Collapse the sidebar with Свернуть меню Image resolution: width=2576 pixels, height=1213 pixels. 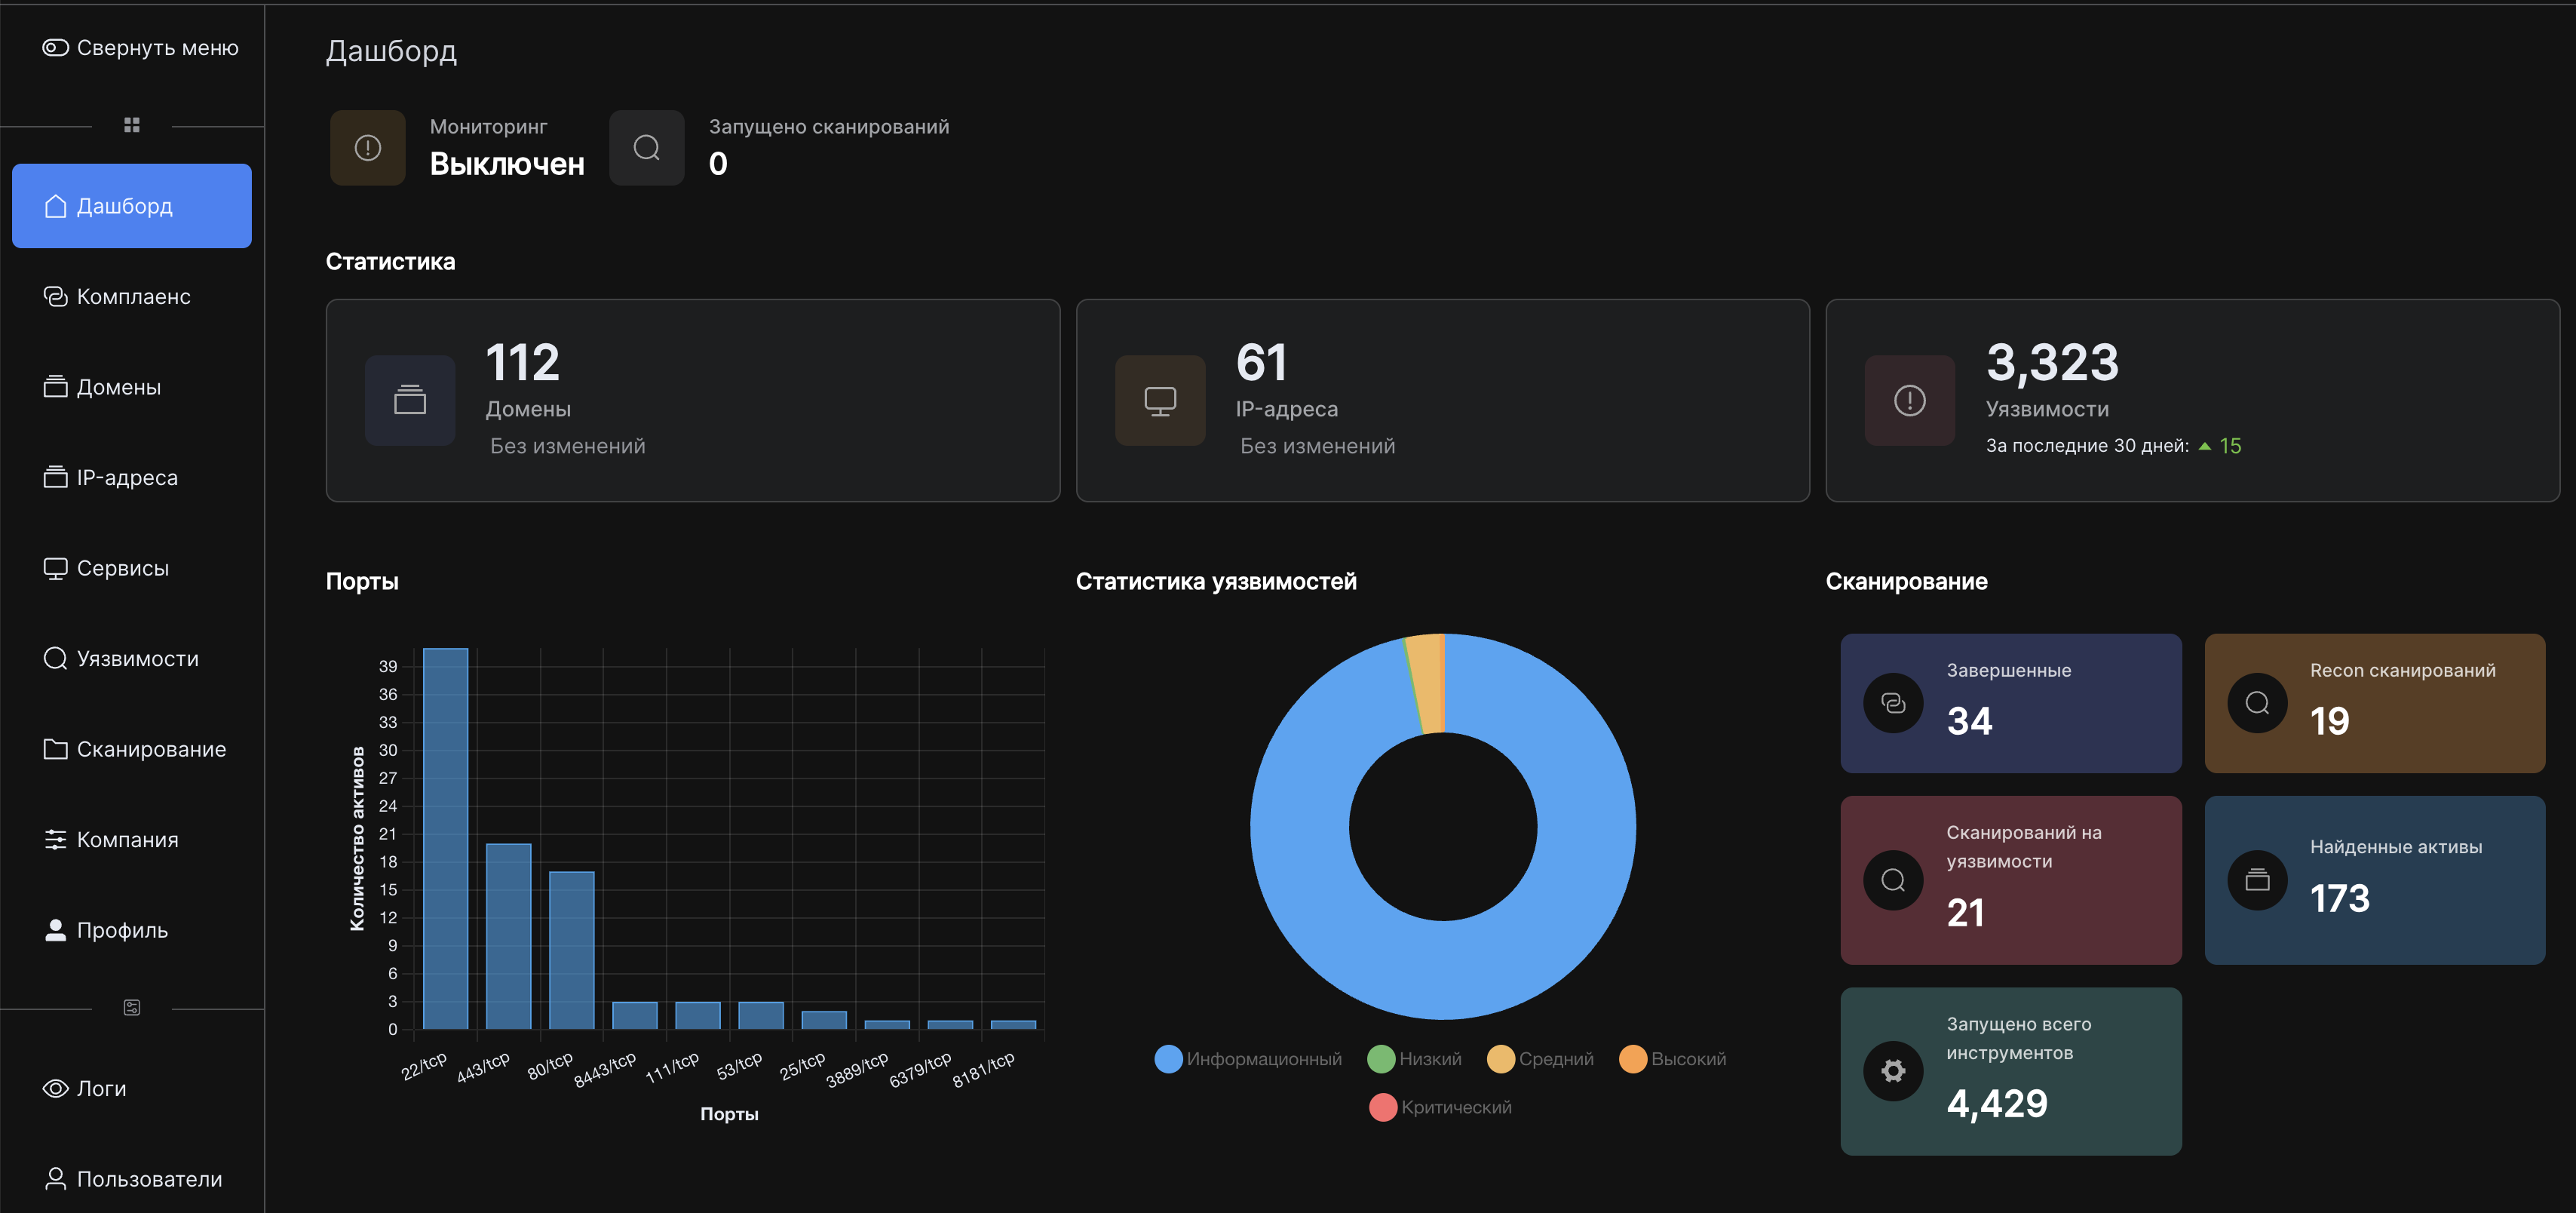[140, 48]
